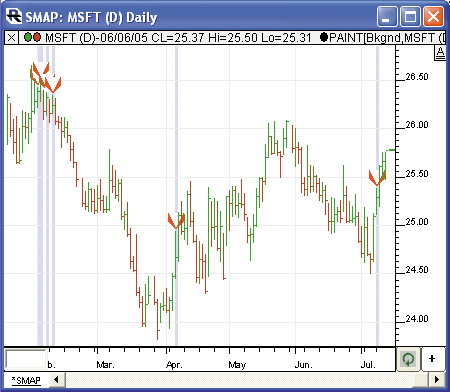Viewport: 450px width, 392px height.
Task: Close the SMAP chart window
Action: click(433, 16)
